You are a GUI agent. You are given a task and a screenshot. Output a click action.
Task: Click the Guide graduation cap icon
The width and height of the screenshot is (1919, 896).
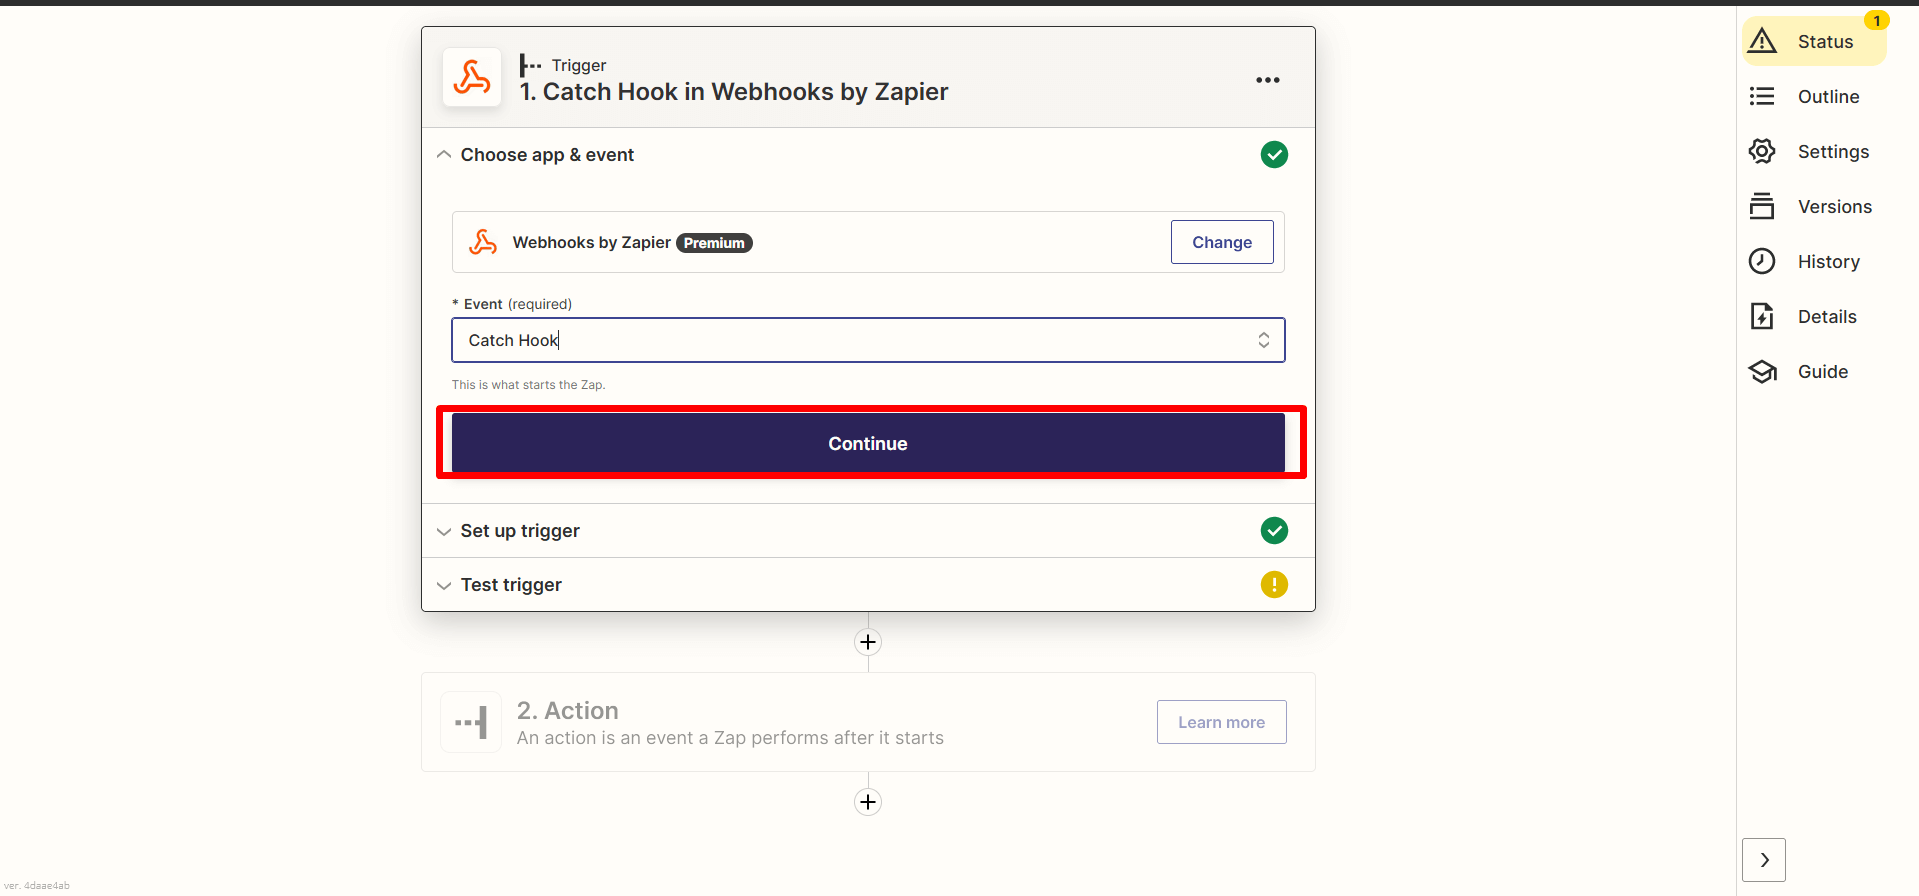(1762, 371)
